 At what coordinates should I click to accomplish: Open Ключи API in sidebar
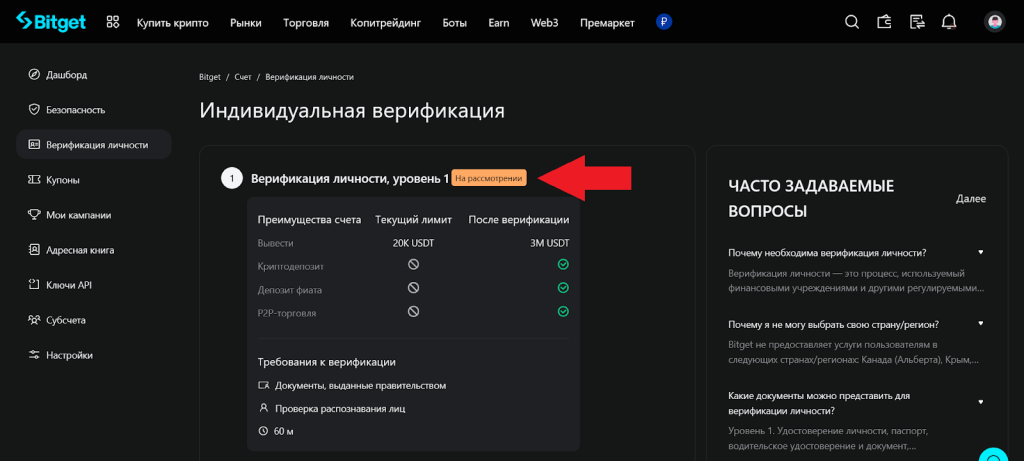tap(68, 285)
